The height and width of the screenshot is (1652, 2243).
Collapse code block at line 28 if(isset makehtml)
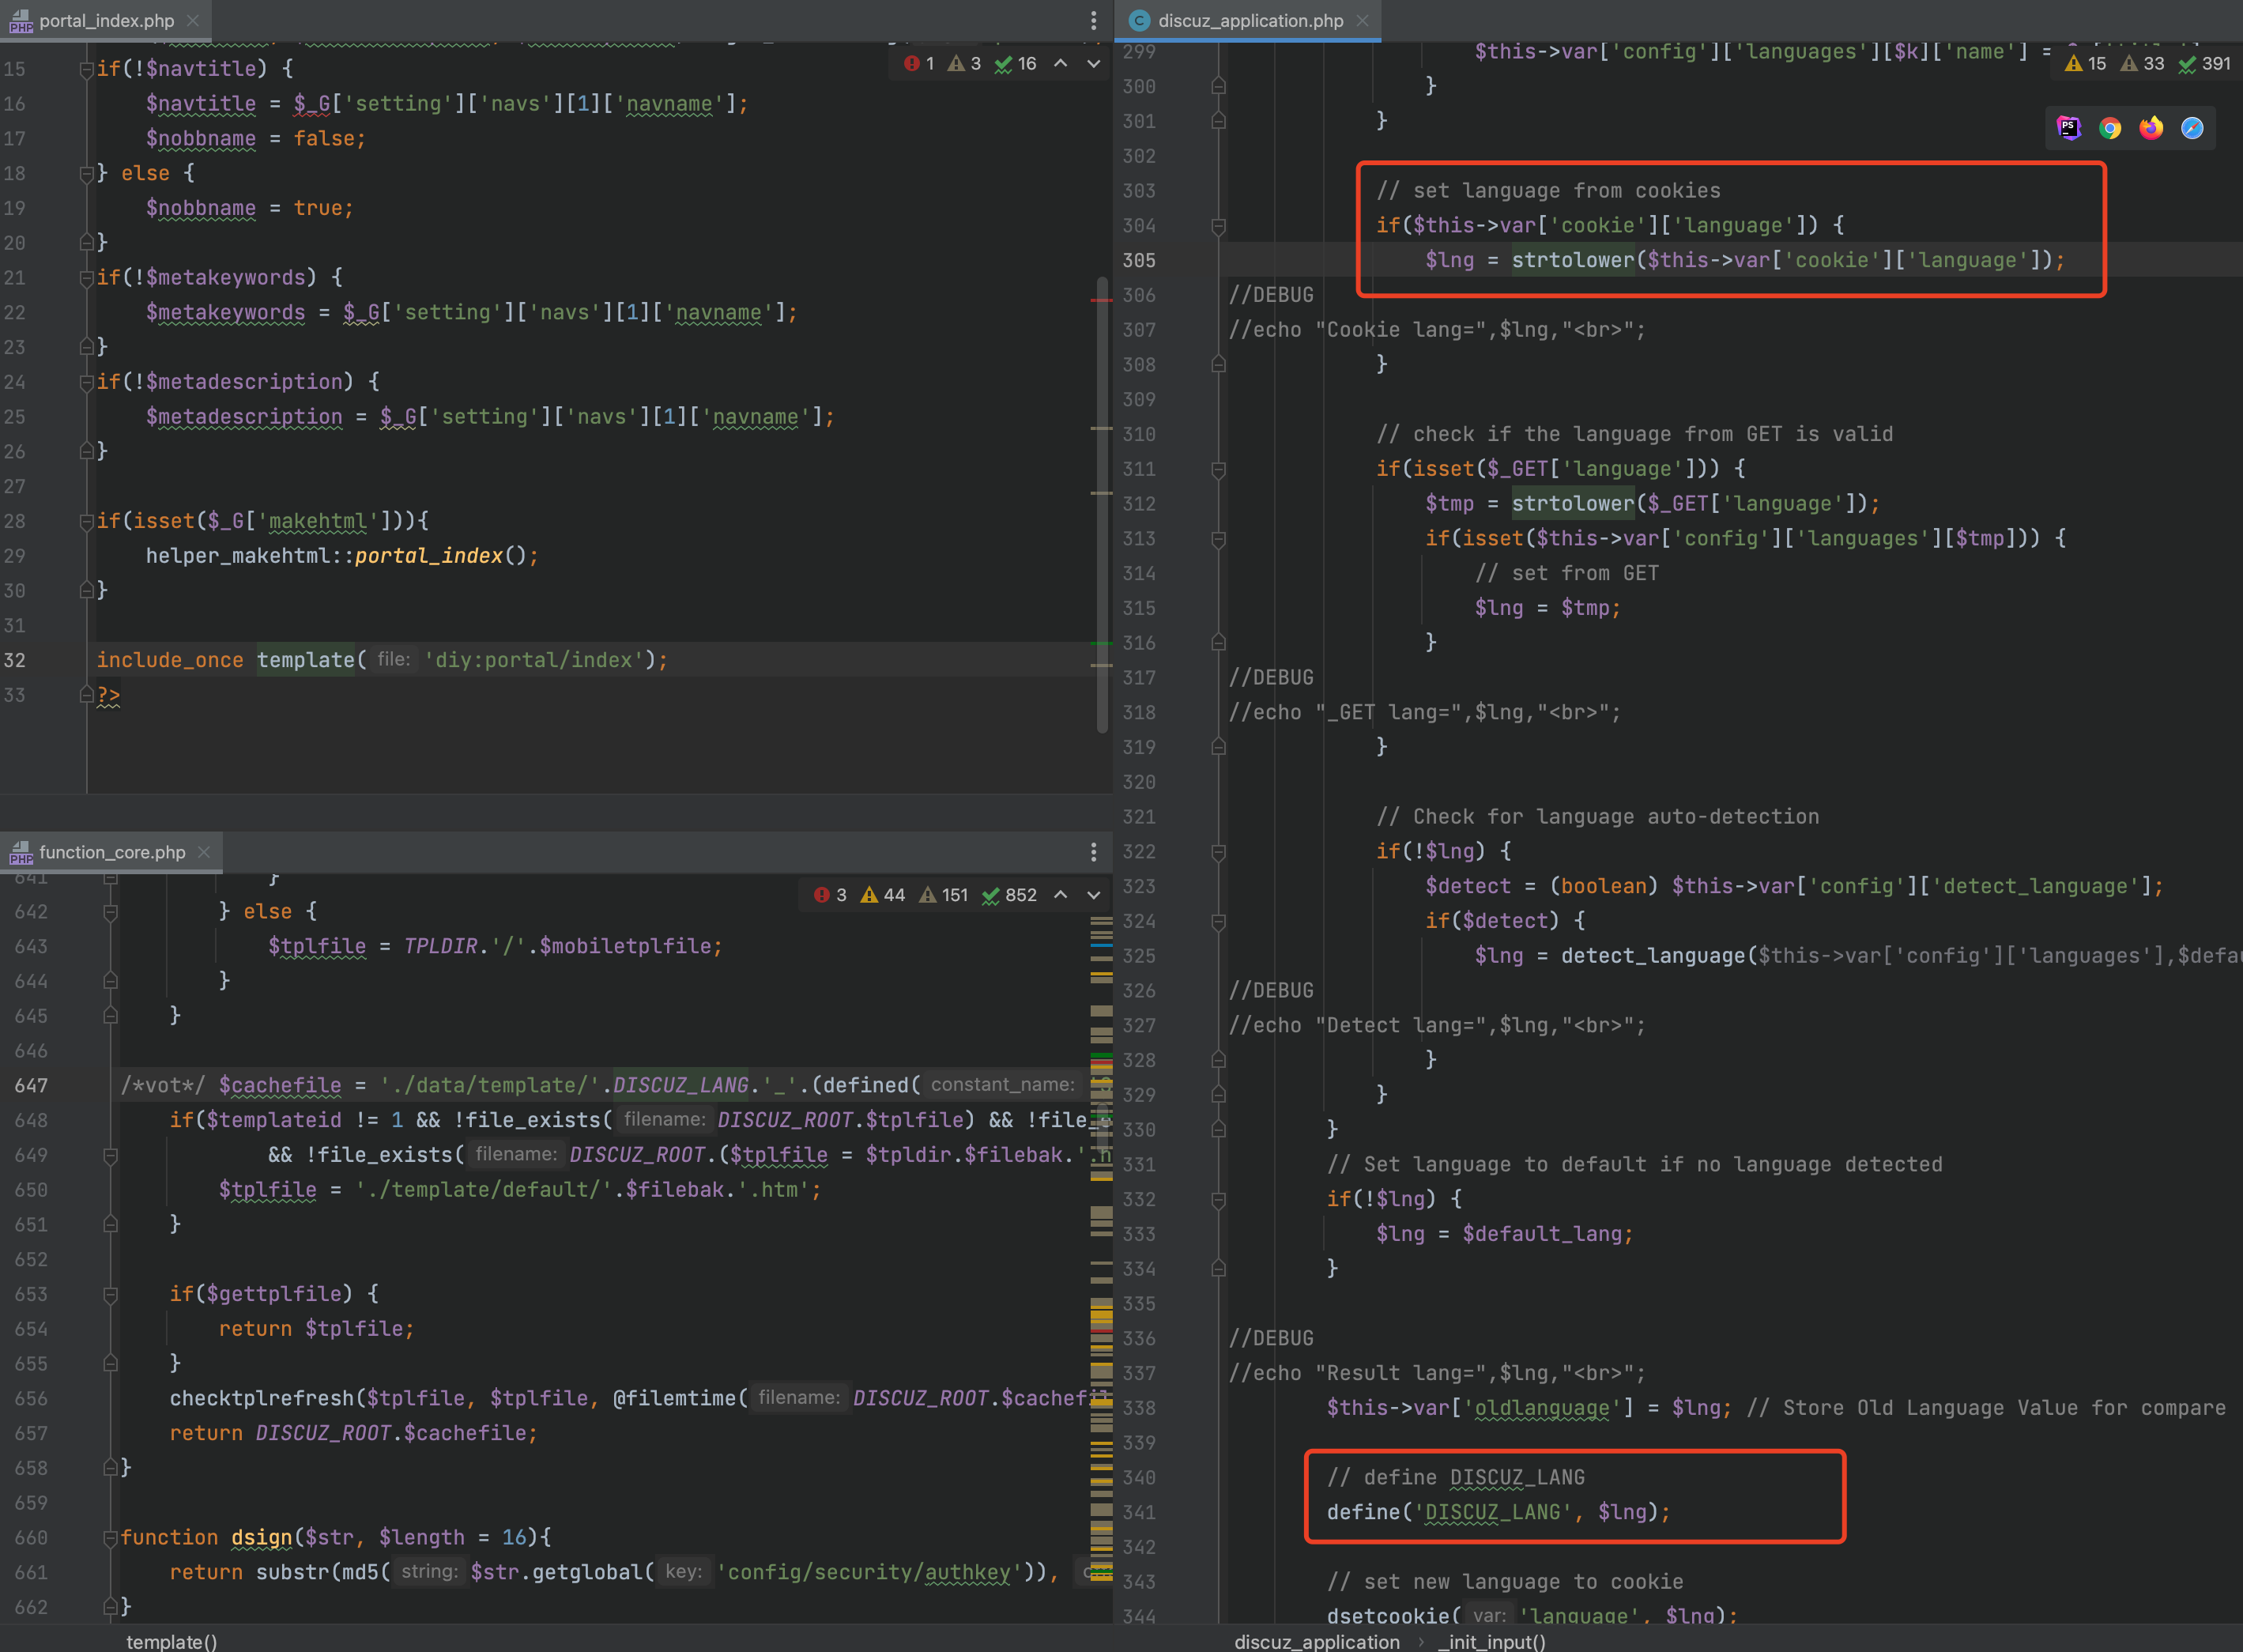pyautogui.click(x=86, y=521)
